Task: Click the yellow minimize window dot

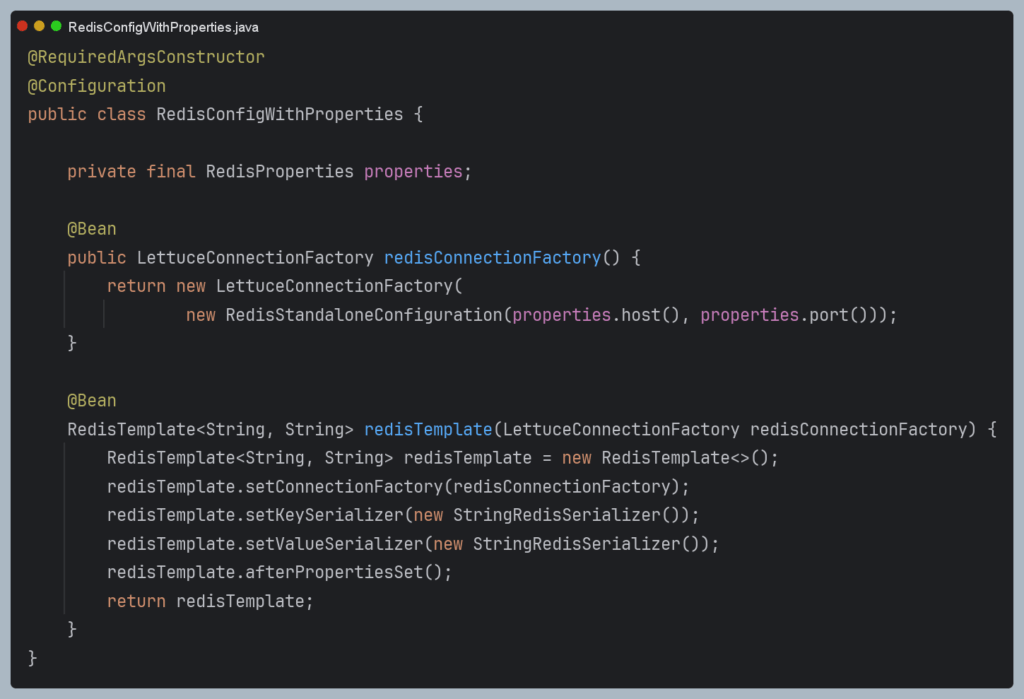Action: tap(39, 26)
